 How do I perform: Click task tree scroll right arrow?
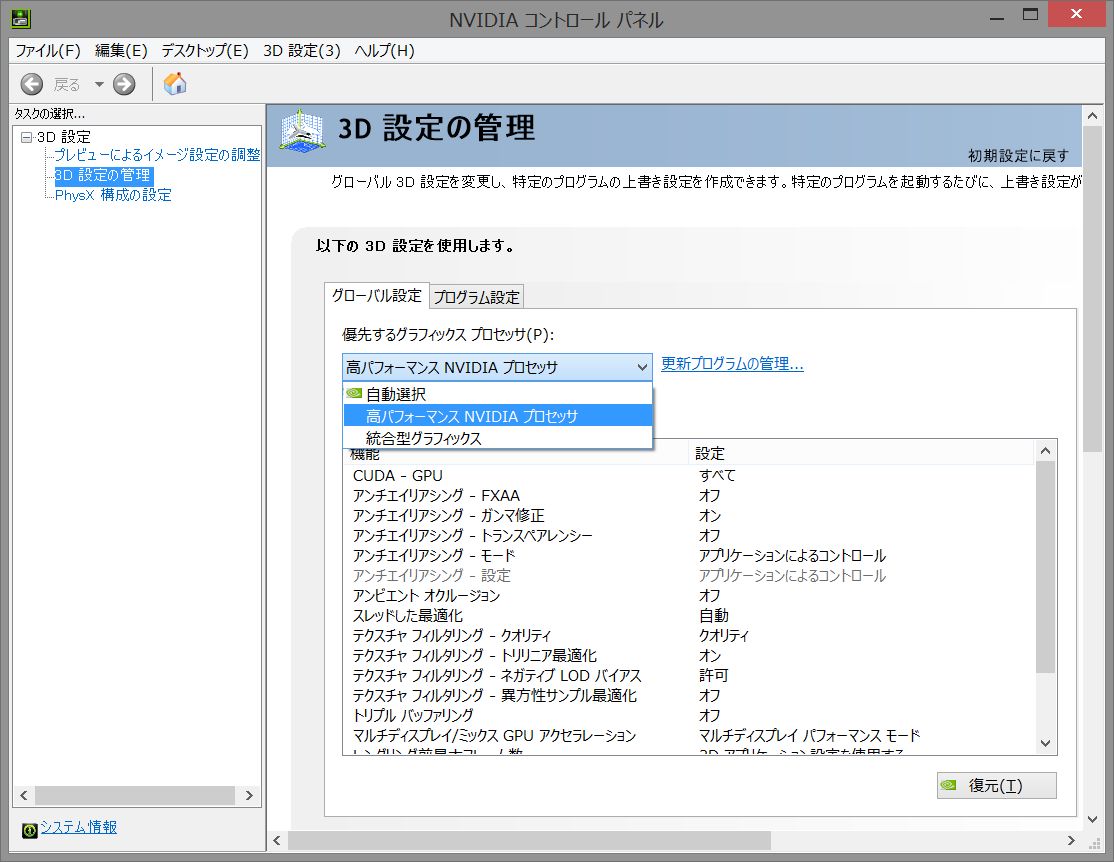[249, 795]
